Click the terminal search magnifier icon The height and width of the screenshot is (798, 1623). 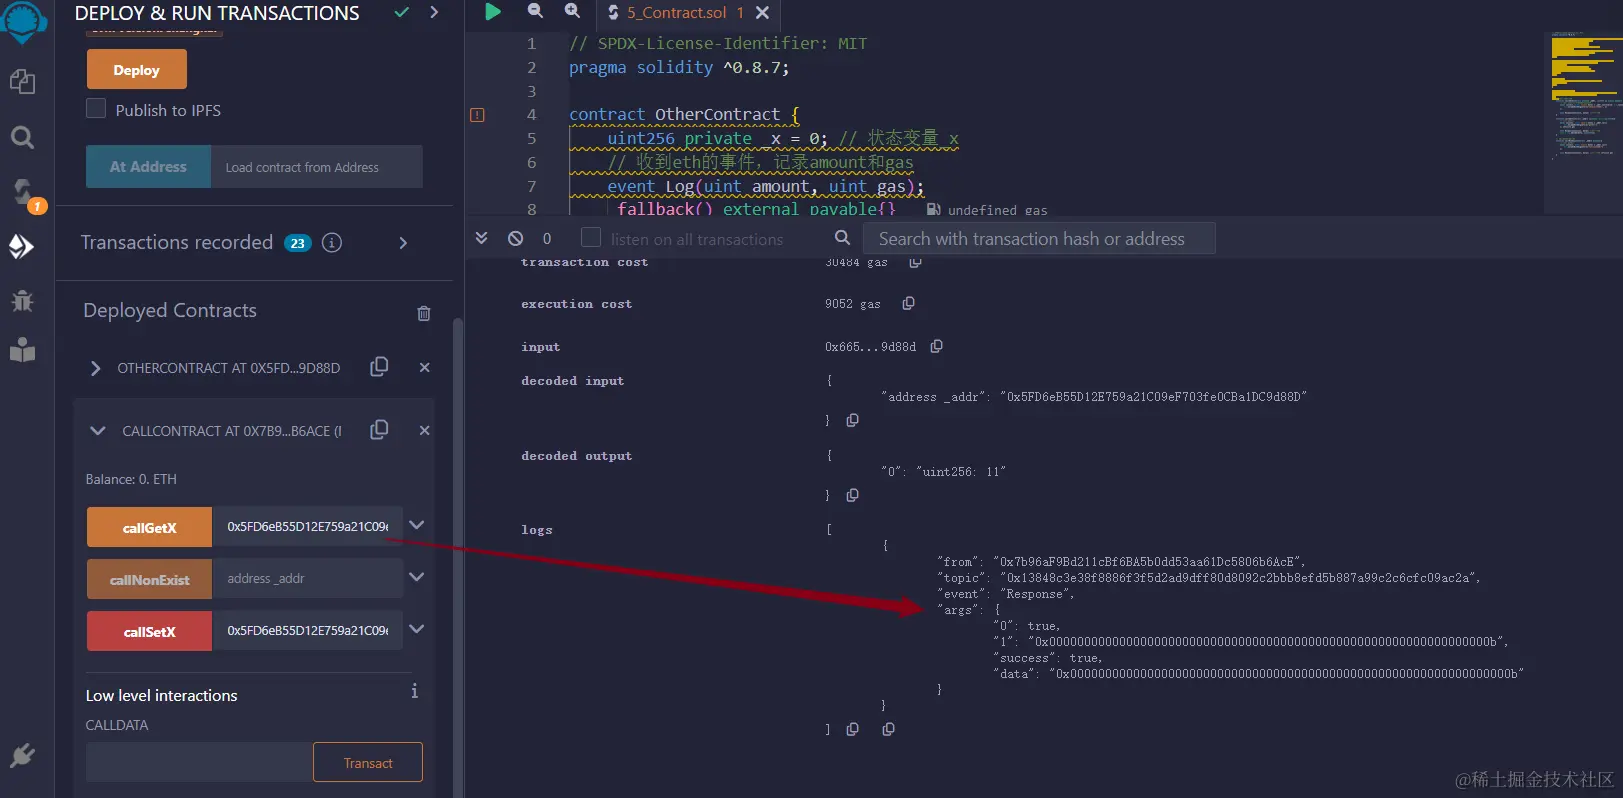[842, 238]
